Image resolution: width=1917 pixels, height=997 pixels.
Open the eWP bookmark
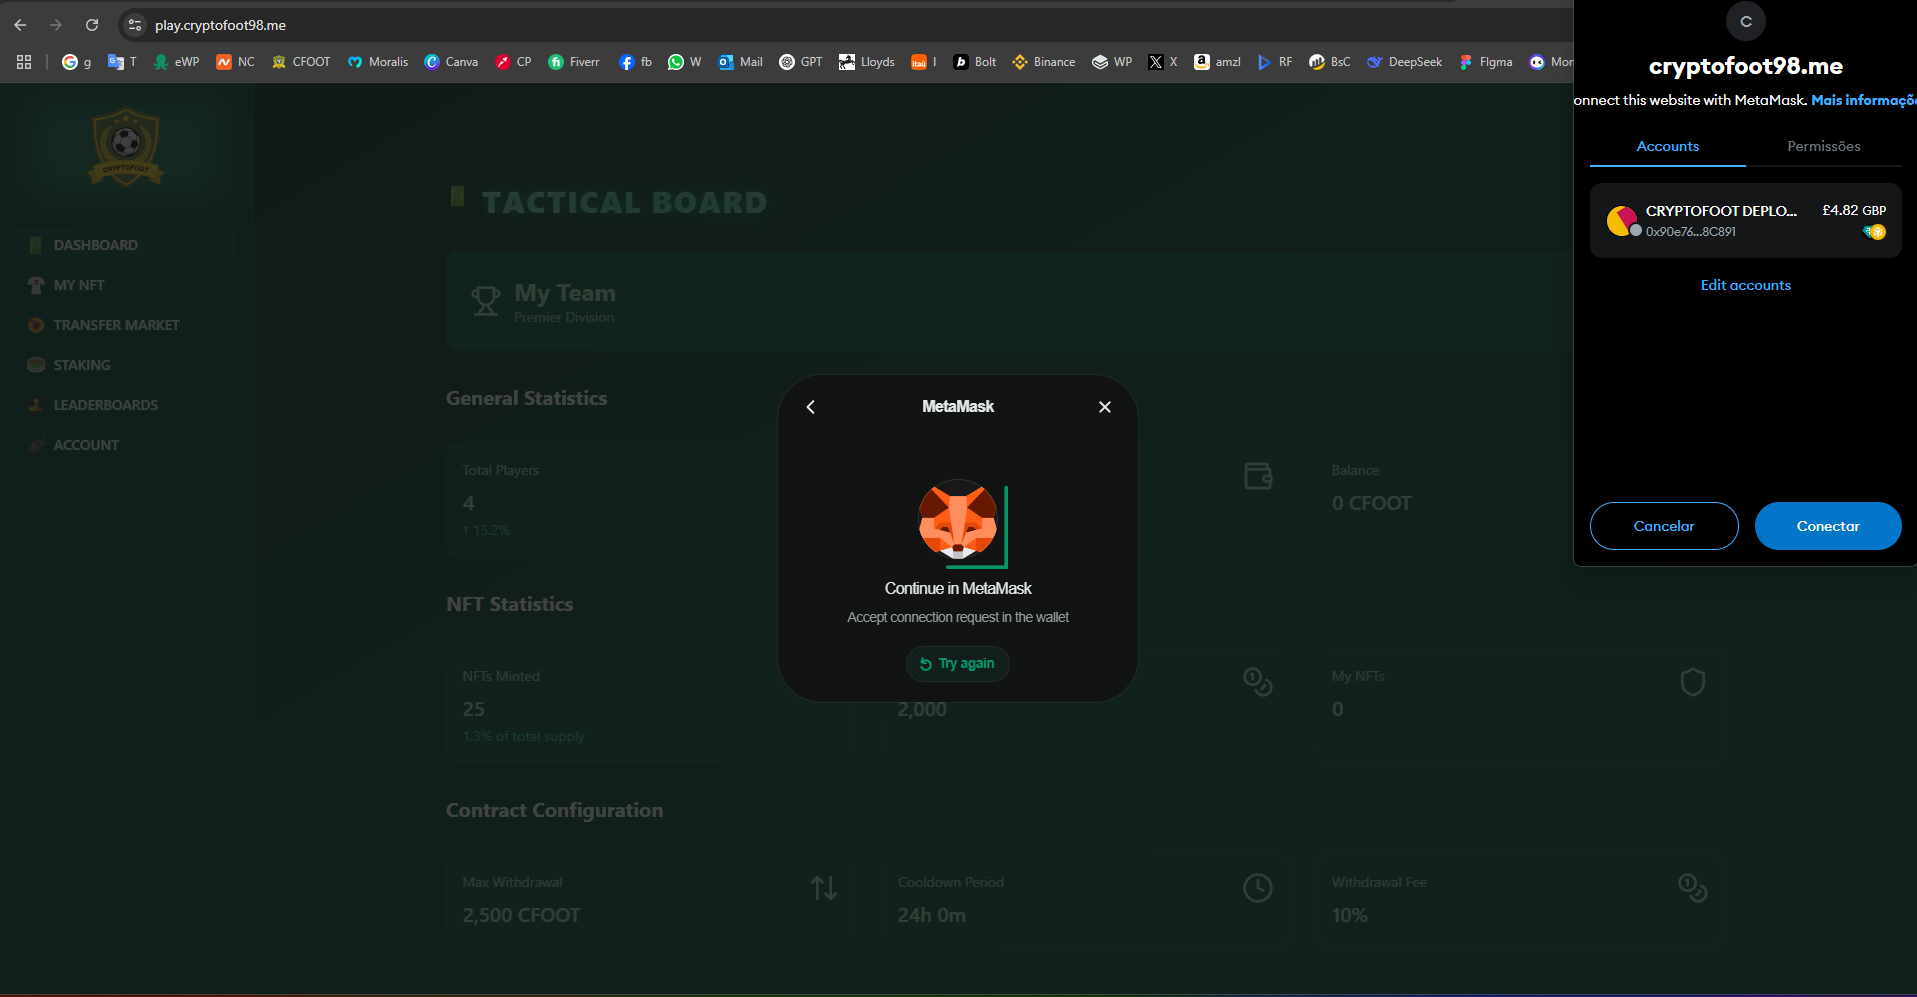176,62
